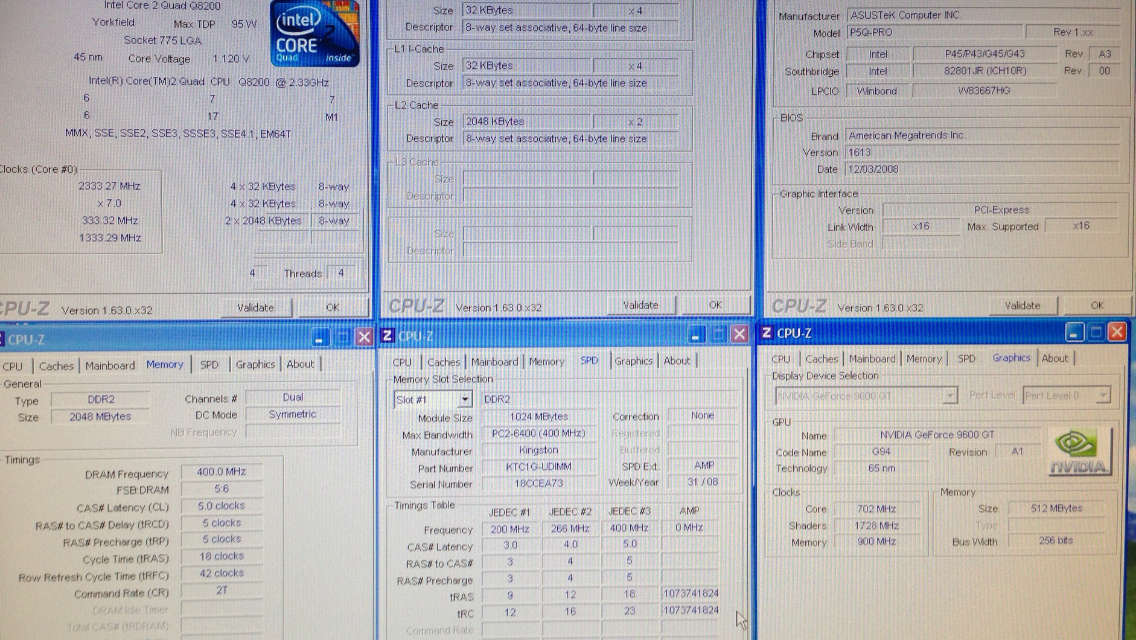Image resolution: width=1136 pixels, height=640 pixels.
Task: Open About tab in the Memory-tab window
Action: point(300,364)
